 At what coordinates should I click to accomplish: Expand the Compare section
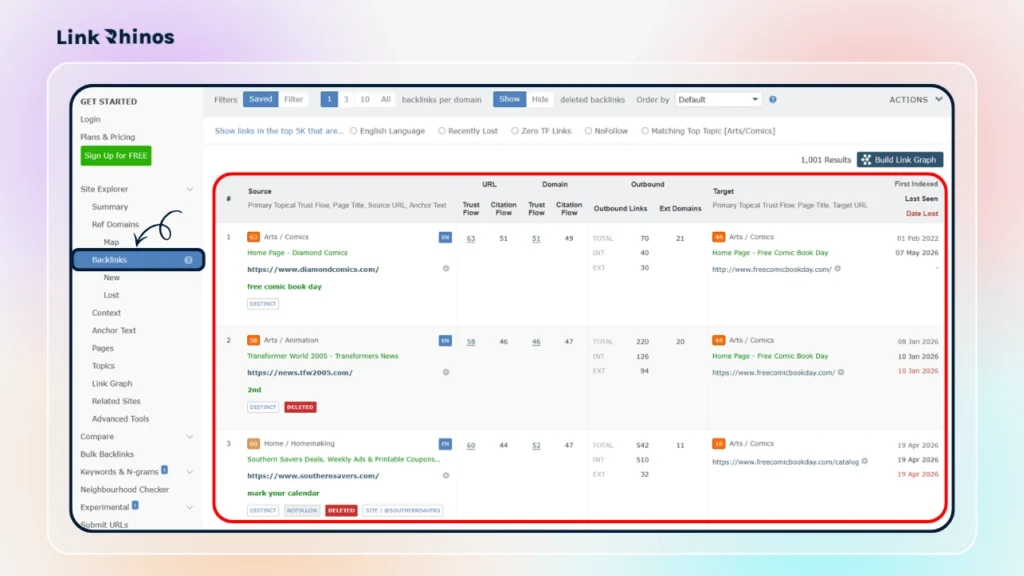pos(189,437)
